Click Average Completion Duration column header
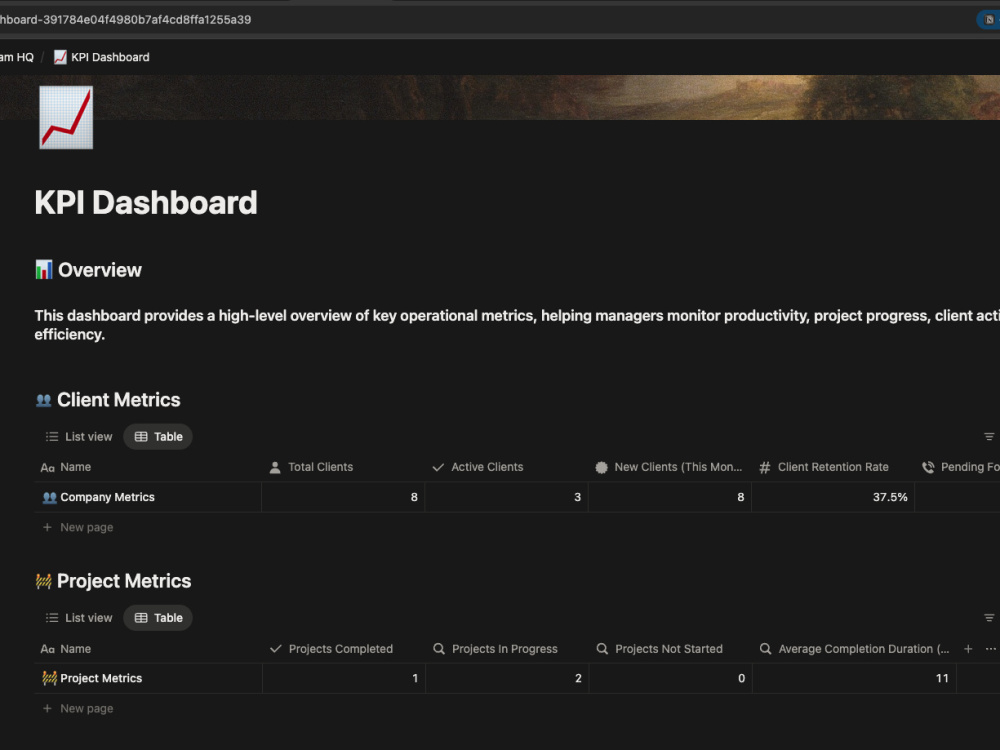This screenshot has height=750, width=1000. click(854, 649)
